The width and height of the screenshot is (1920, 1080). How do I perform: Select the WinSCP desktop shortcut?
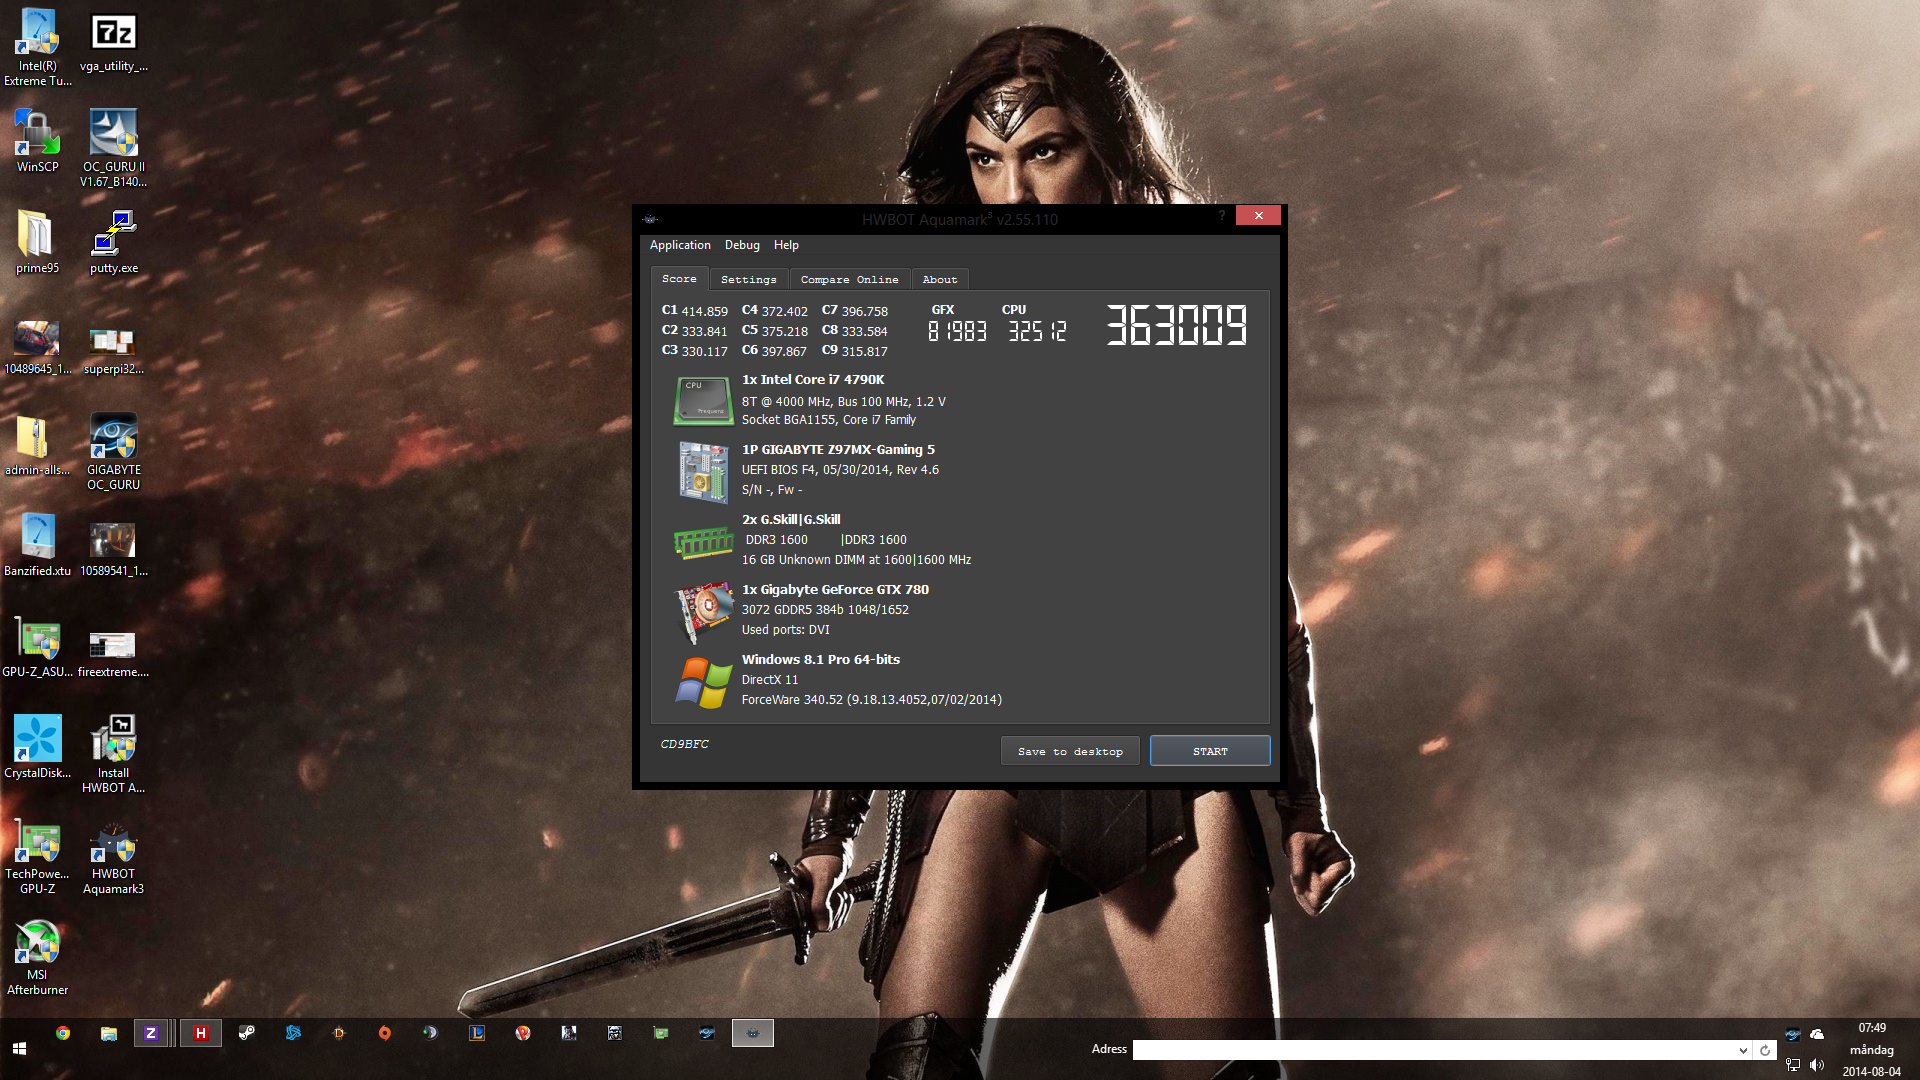click(38, 141)
